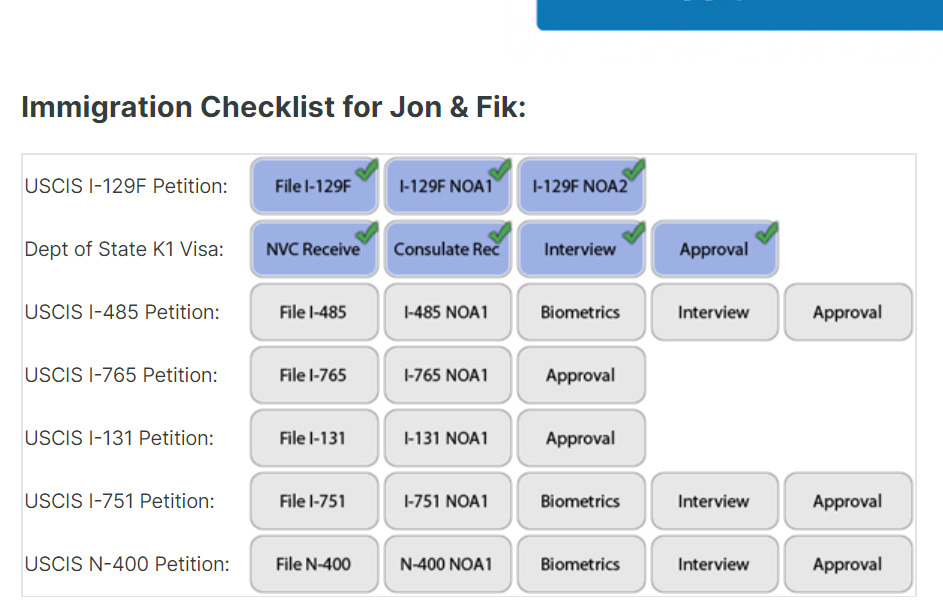Click the checked File I-129F step
This screenshot has width=943, height=616.
[x=314, y=186]
